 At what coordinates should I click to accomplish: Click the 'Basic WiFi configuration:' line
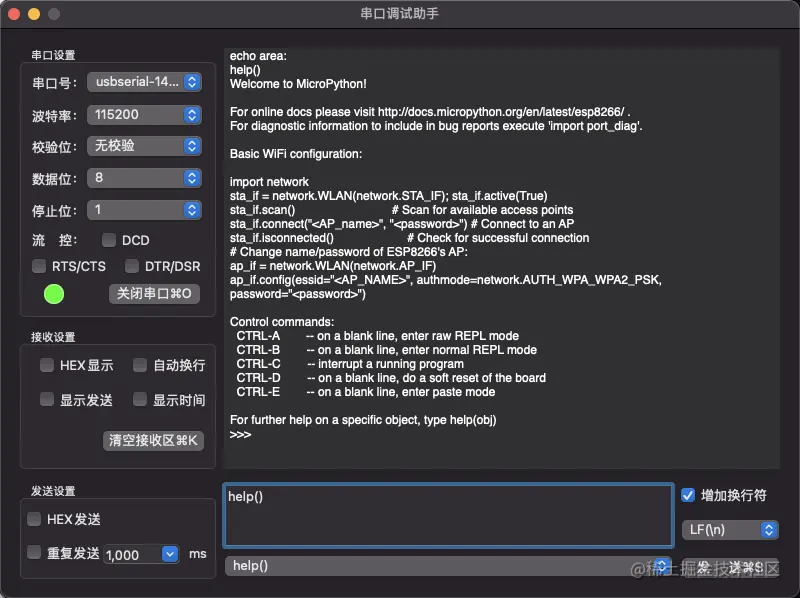coord(296,154)
